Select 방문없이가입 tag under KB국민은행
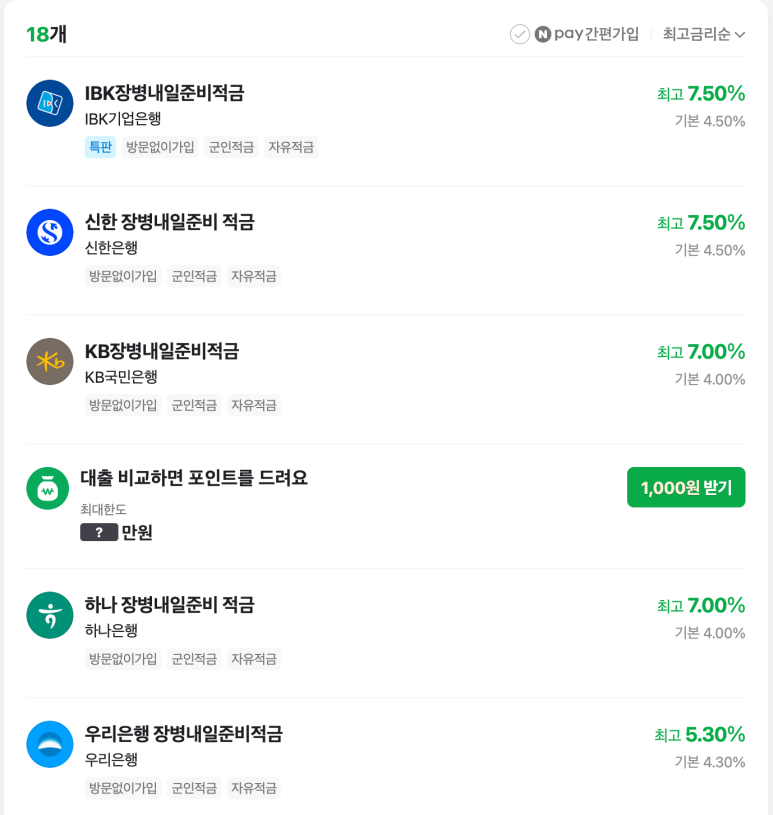The width and height of the screenshot is (773, 815). click(x=123, y=405)
